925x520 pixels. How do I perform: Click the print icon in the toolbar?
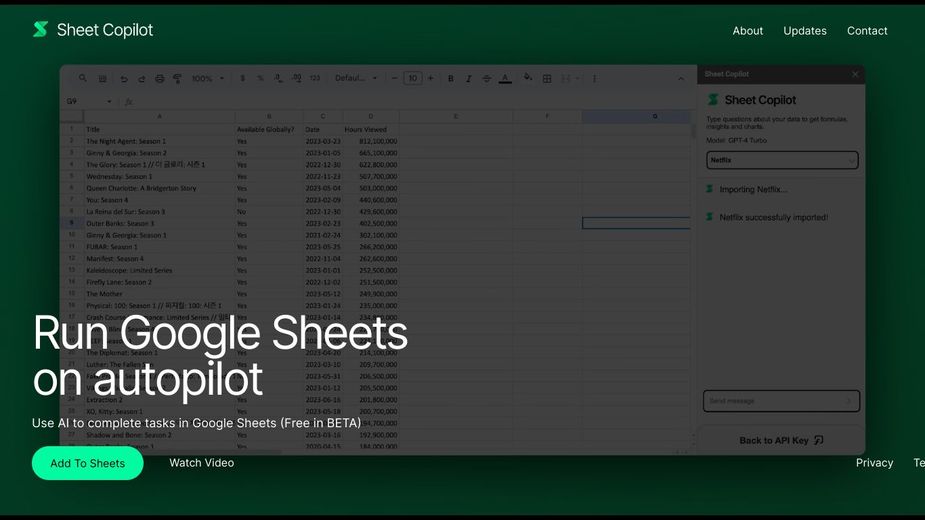[159, 78]
